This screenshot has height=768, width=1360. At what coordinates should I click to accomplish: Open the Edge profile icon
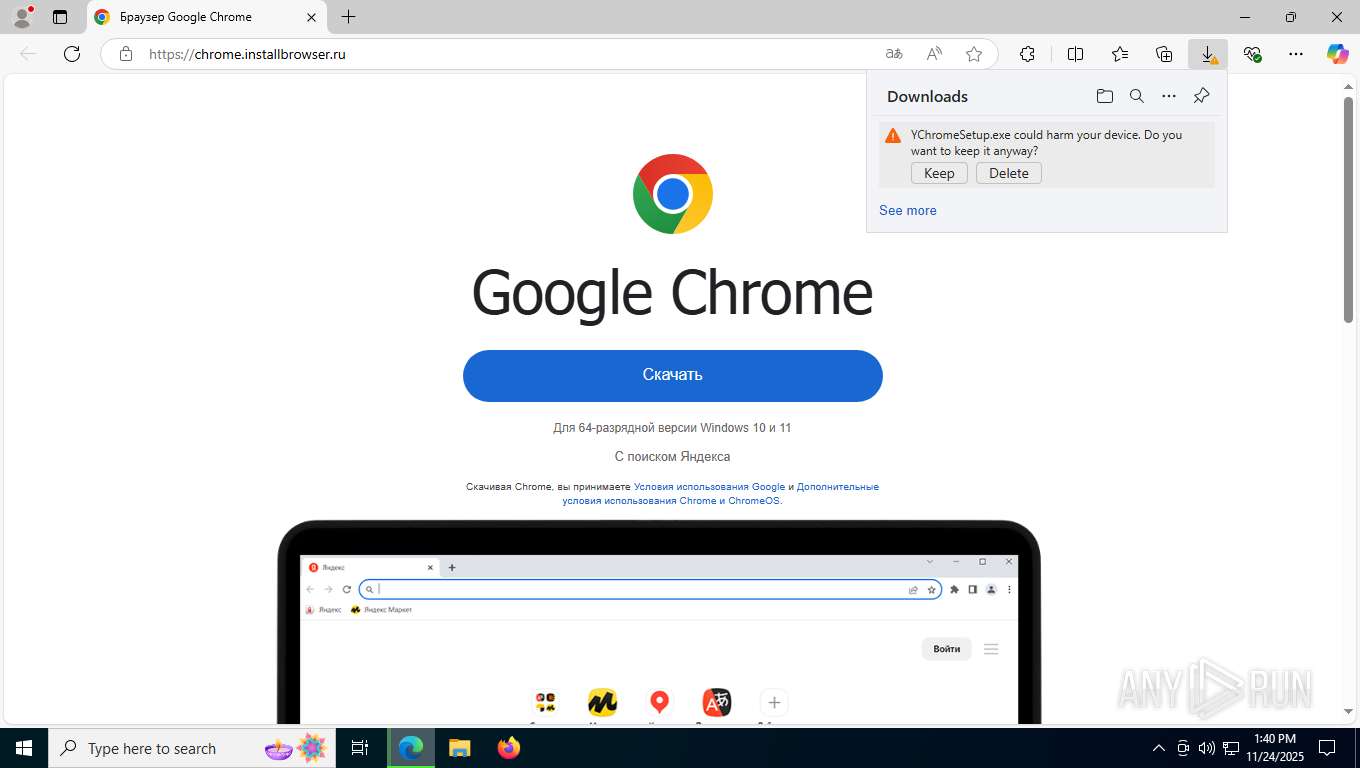click(x=21, y=17)
